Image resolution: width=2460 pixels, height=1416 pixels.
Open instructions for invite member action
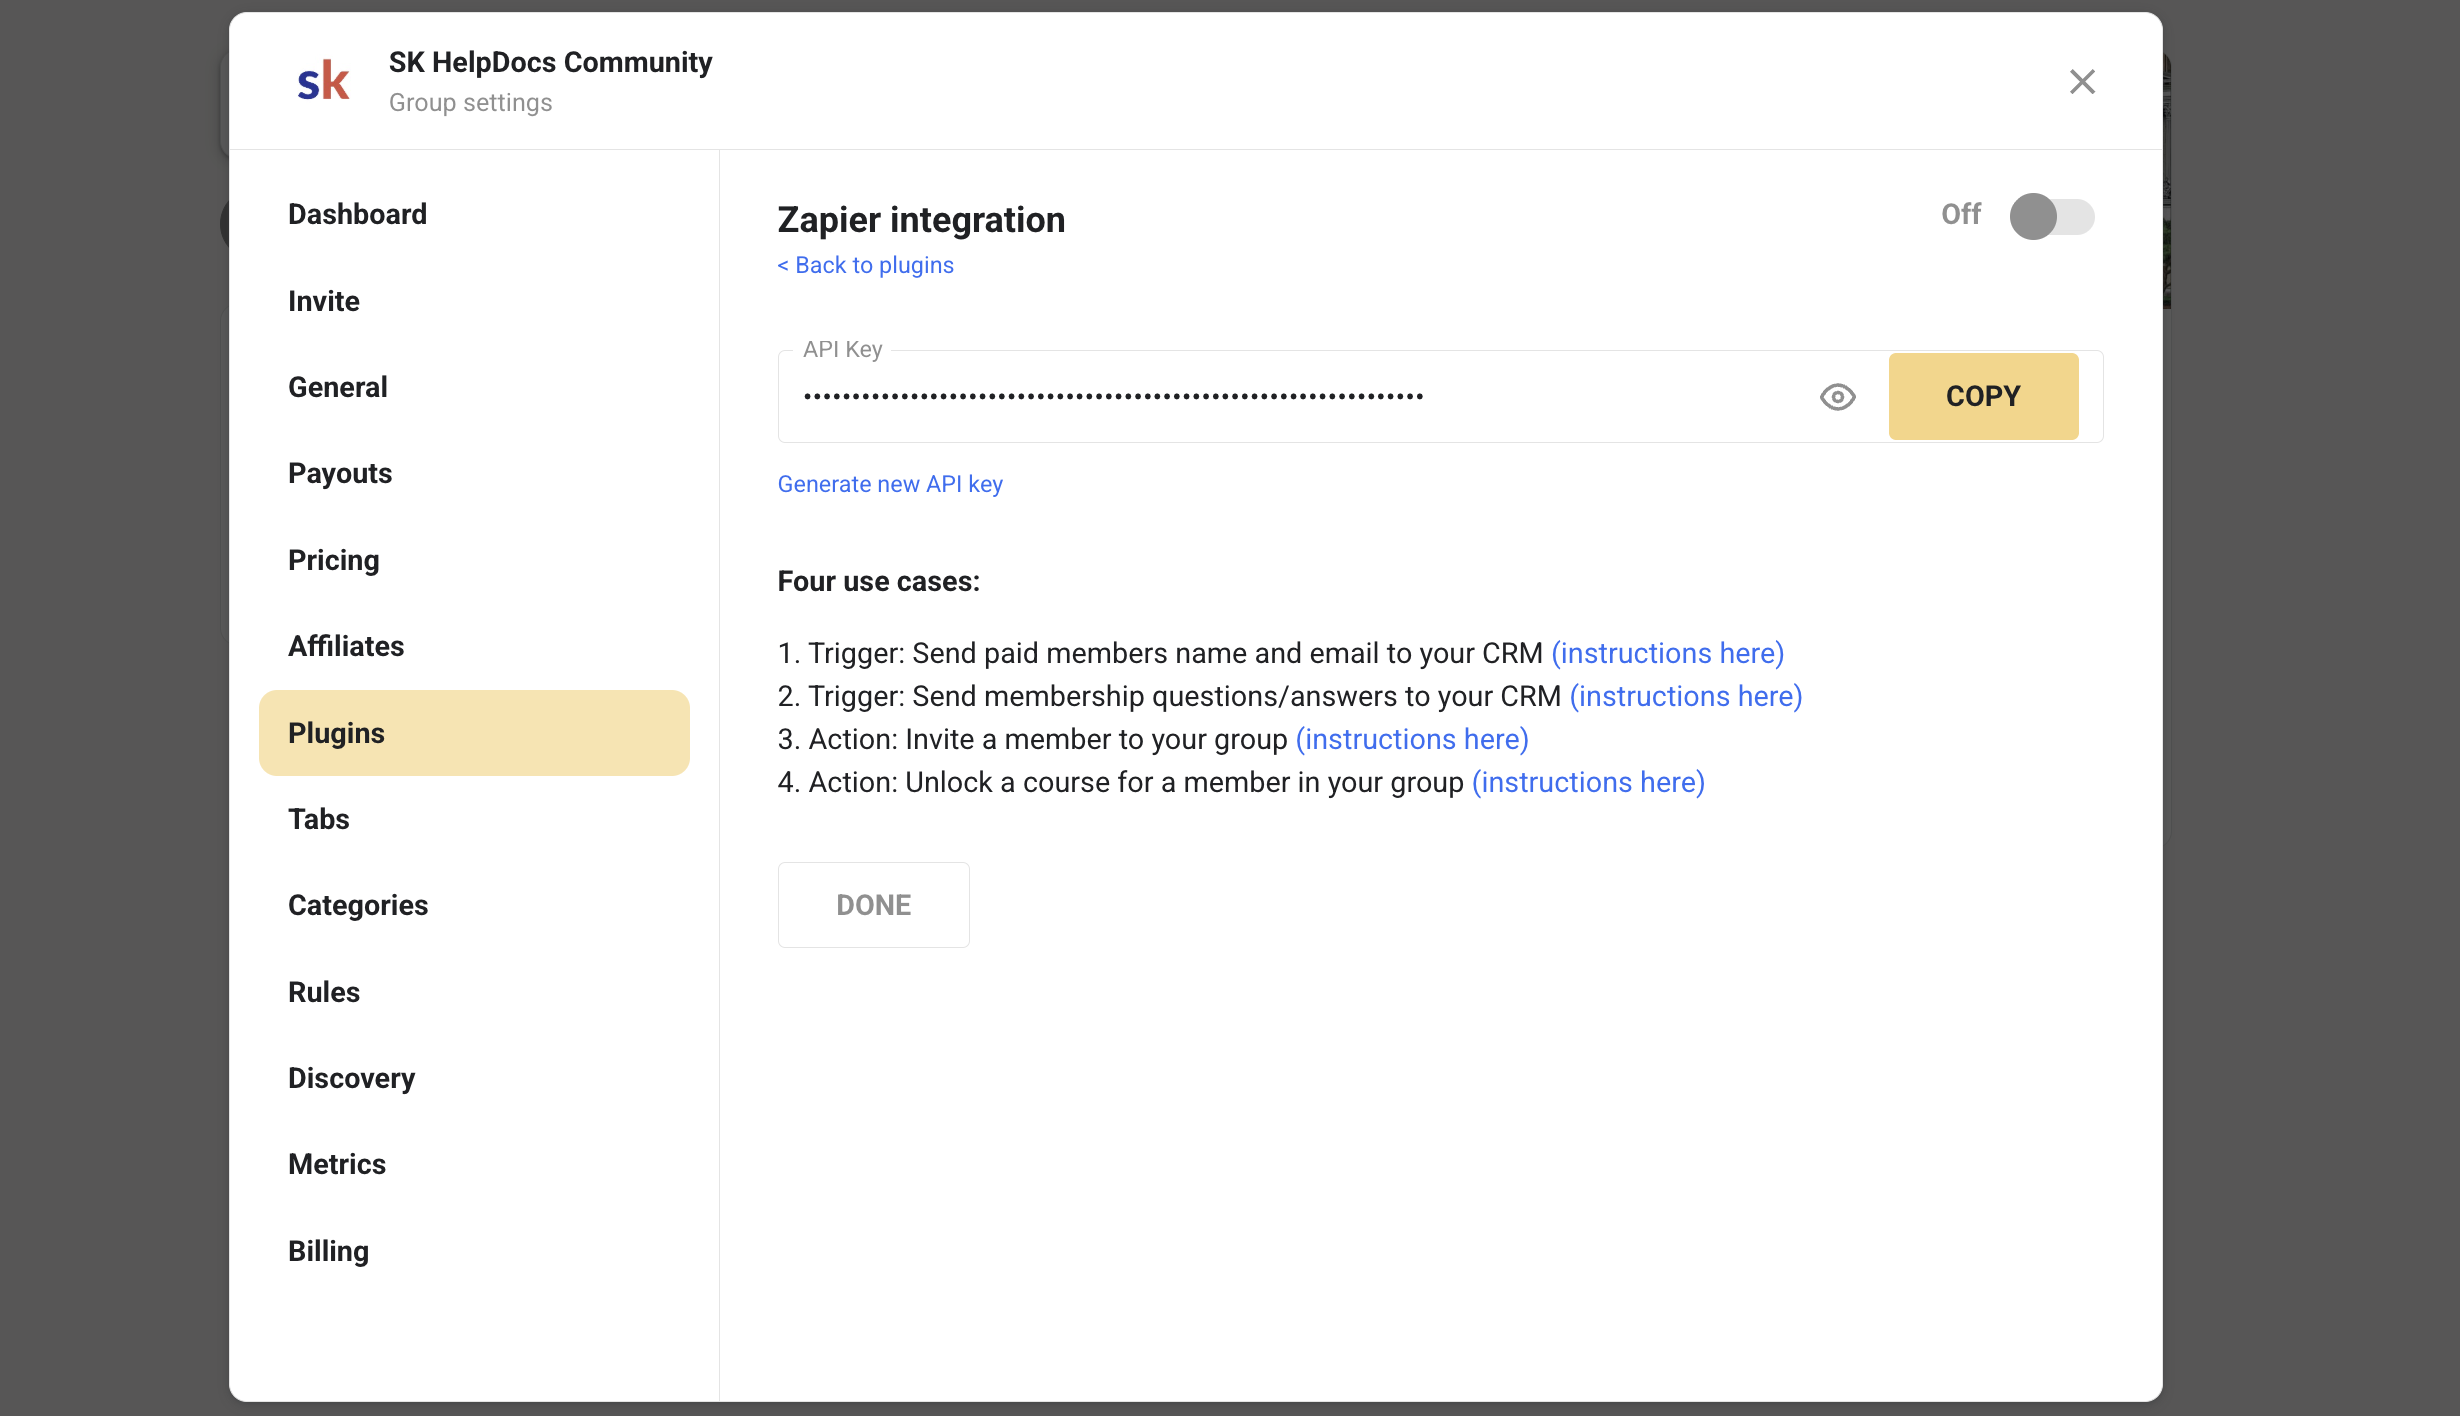[1412, 739]
